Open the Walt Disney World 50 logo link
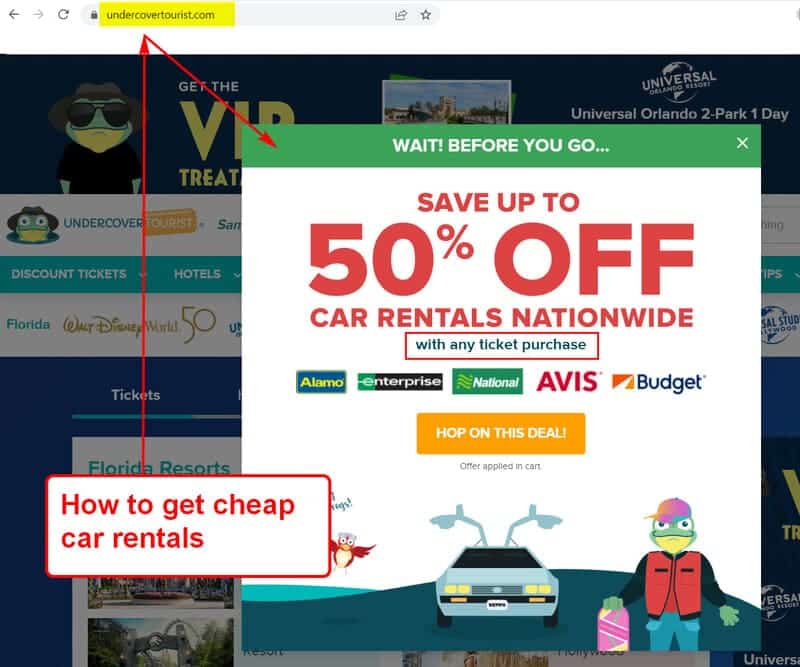Viewport: 800px width, 667px height. point(139,325)
